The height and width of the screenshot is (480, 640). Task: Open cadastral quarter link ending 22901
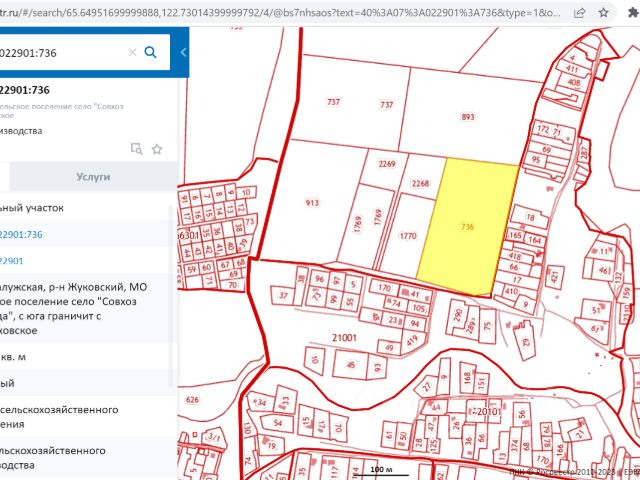coord(12,260)
